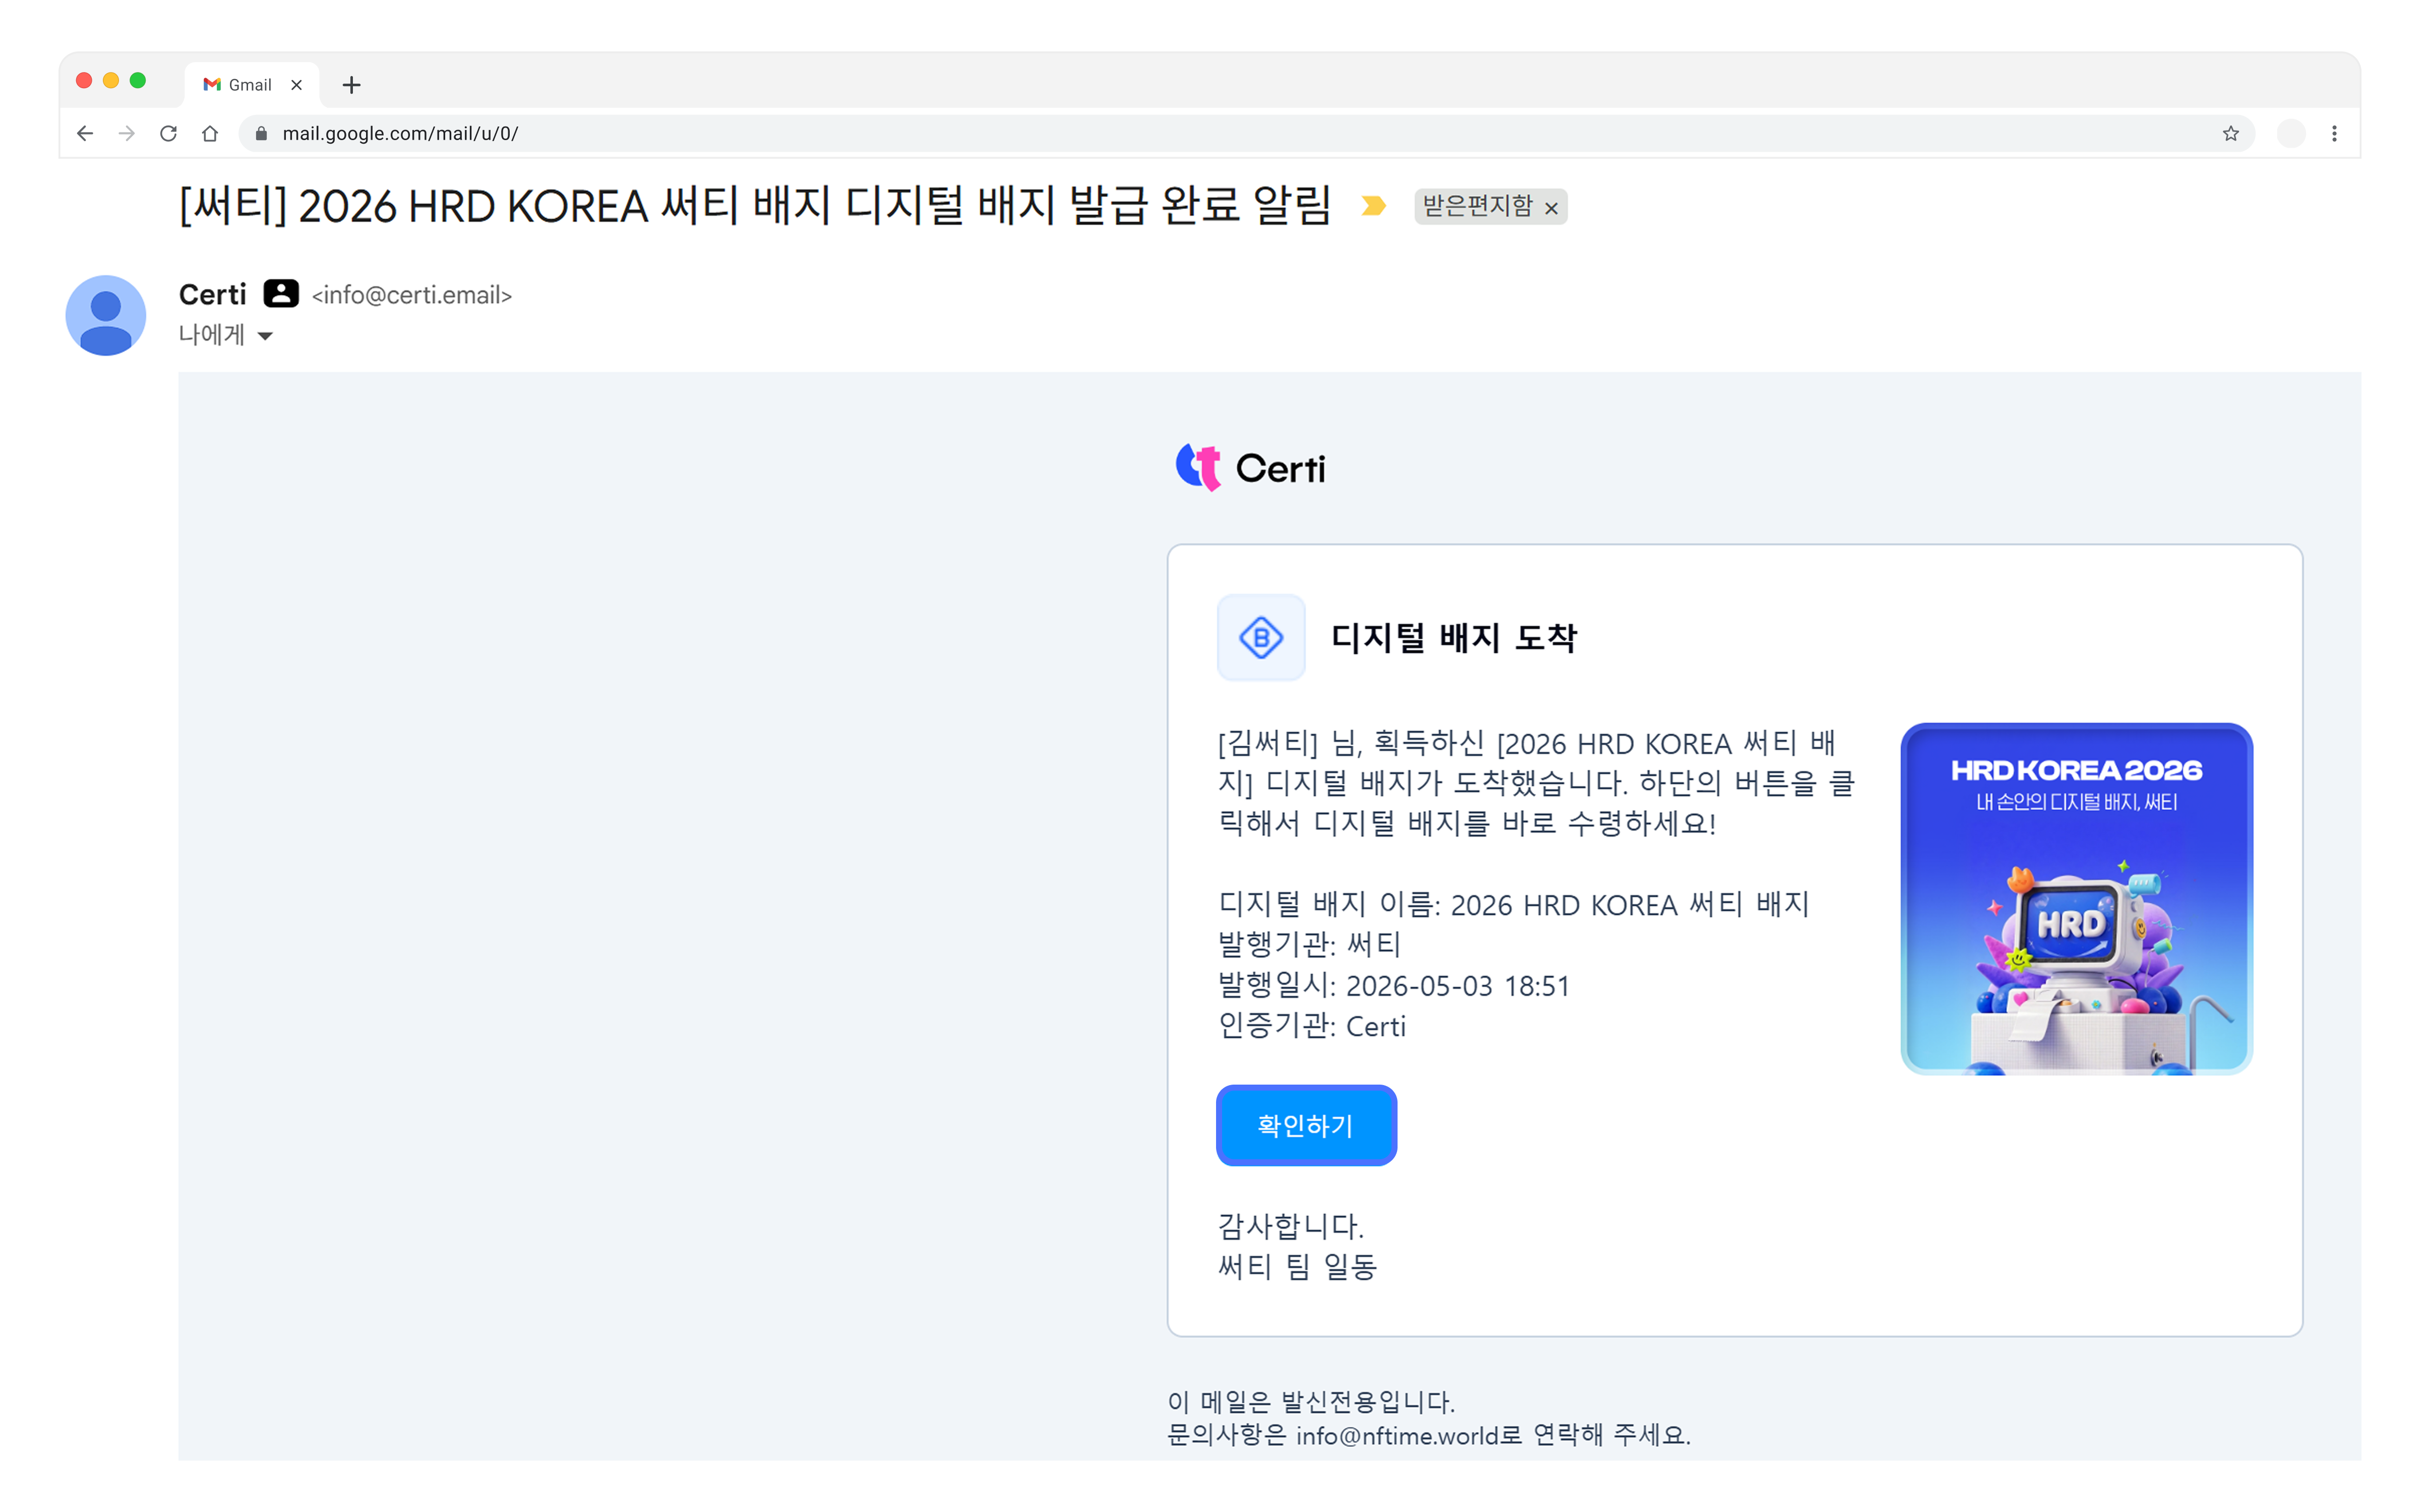Expand the 나에게 recipient details arrow
The height and width of the screenshot is (1512, 2420).
[x=265, y=336]
